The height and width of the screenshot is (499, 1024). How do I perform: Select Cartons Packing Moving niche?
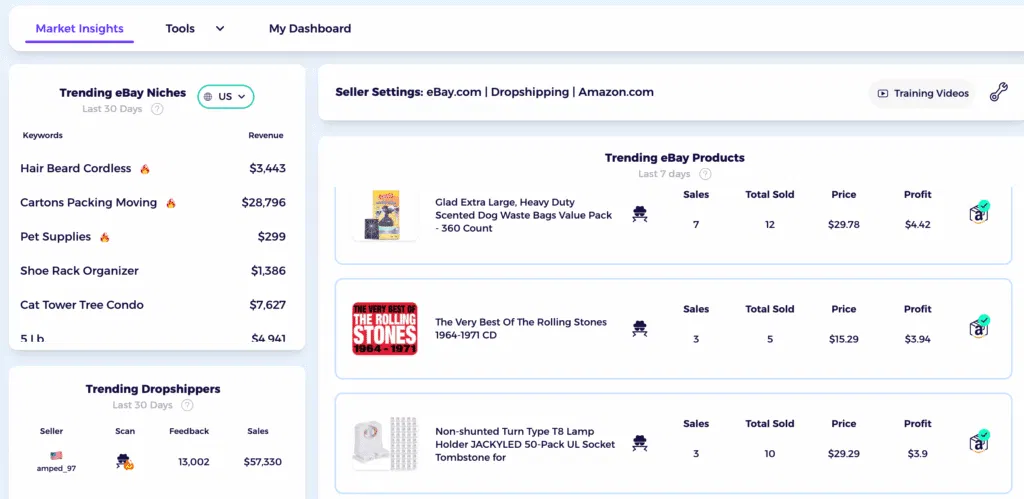pyautogui.click(x=88, y=202)
